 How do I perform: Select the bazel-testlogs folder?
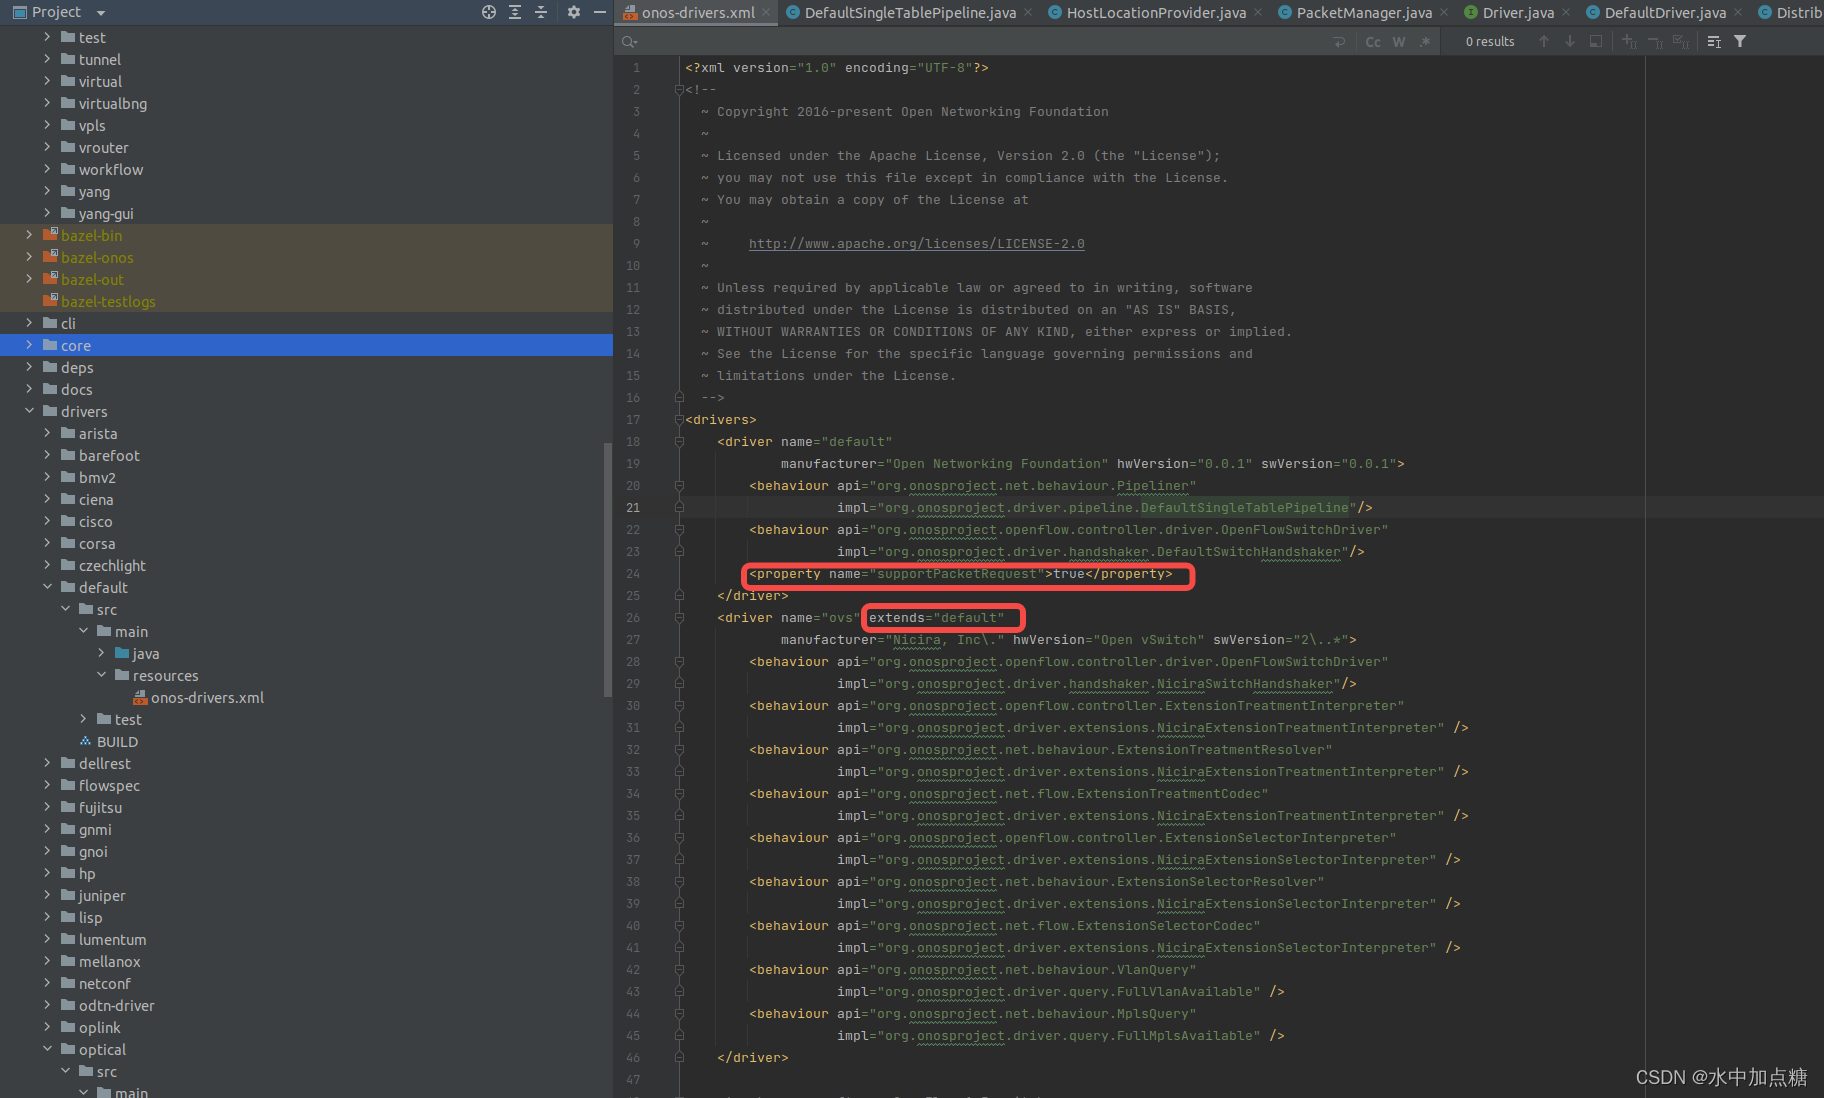[108, 302]
